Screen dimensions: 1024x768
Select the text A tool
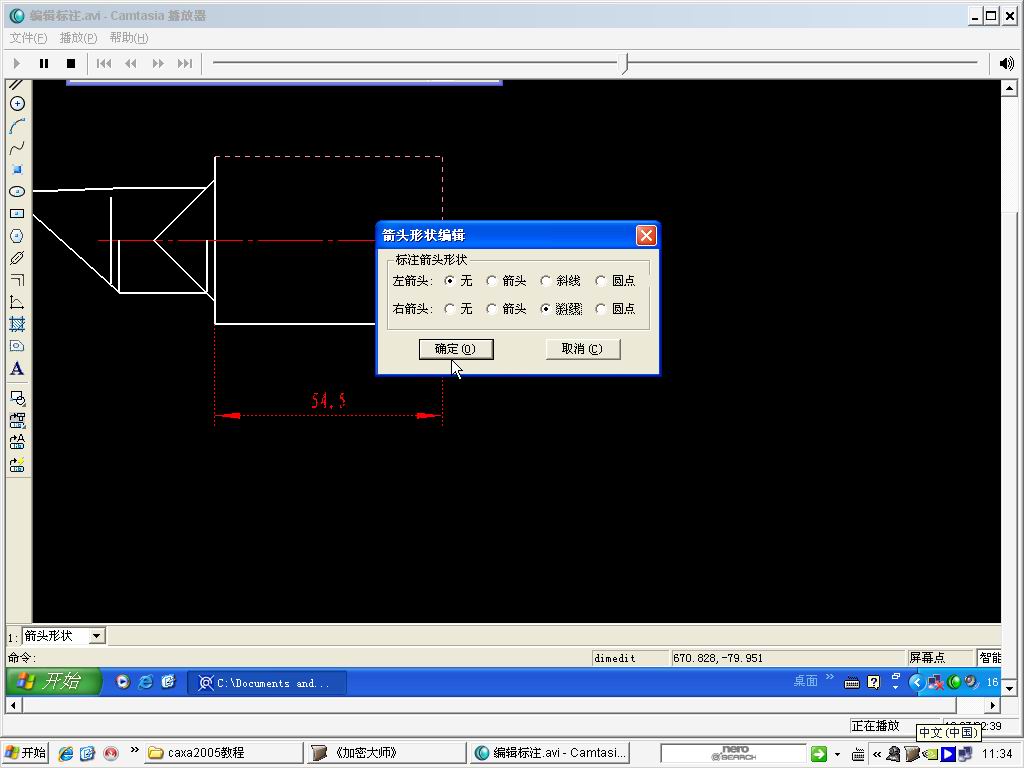(18, 368)
